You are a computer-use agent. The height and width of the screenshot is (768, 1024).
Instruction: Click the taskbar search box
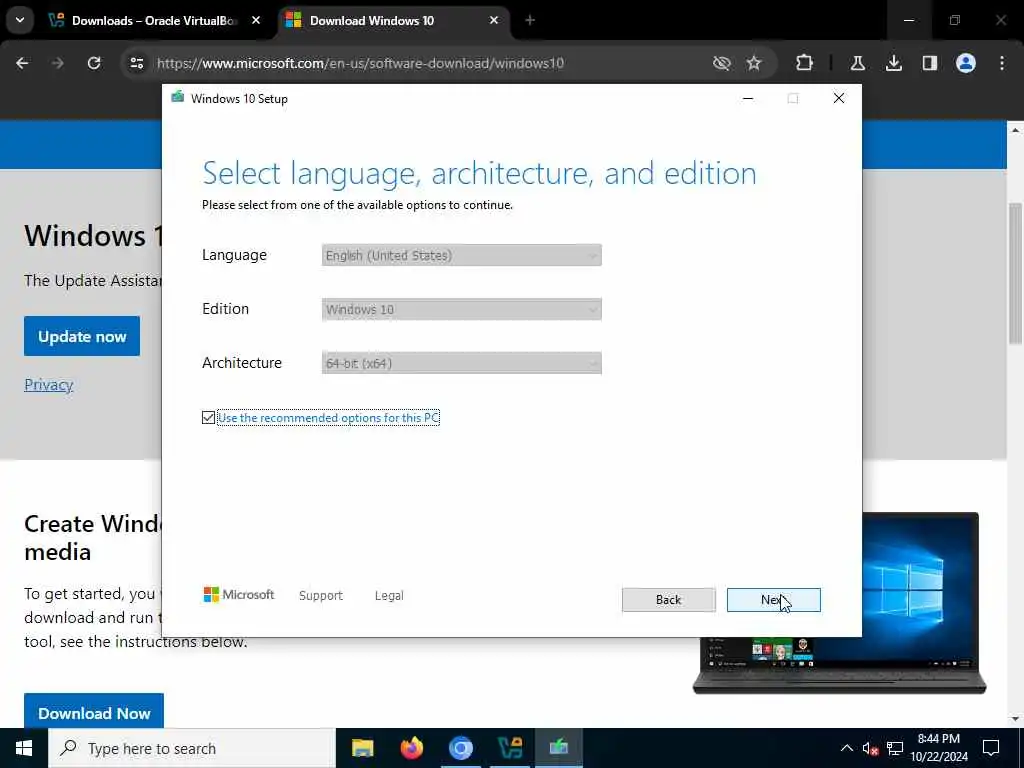192,748
